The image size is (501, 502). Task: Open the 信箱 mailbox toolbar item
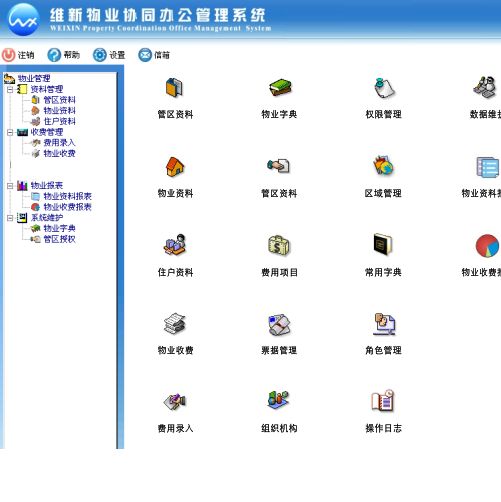154,55
